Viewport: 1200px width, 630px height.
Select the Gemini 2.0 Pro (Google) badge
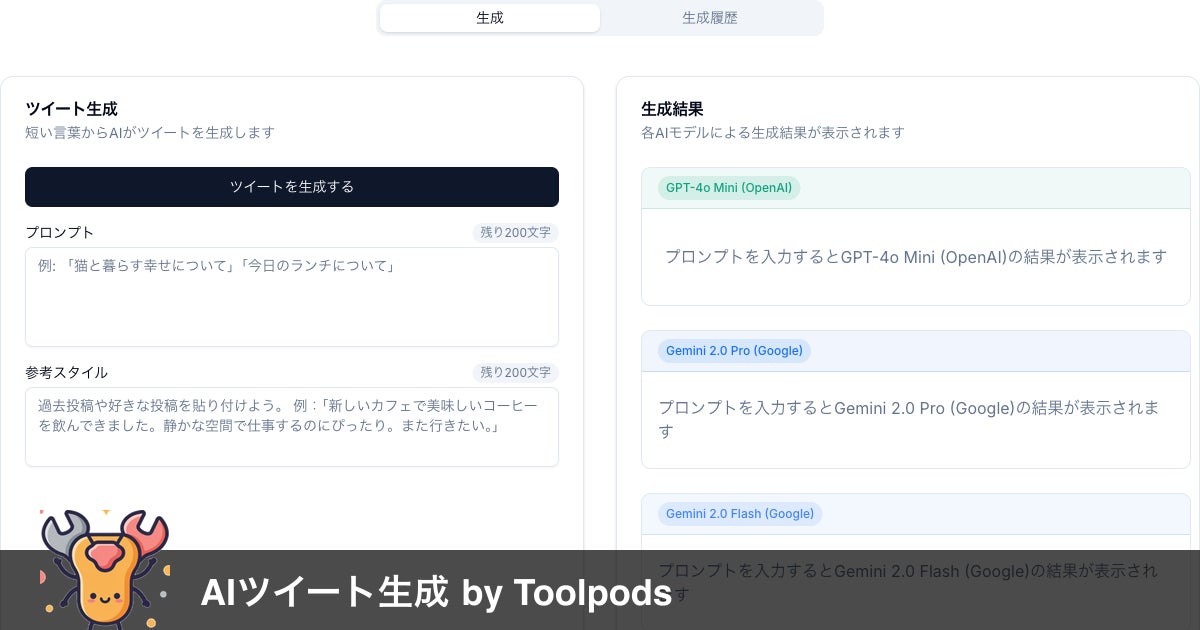pos(734,351)
